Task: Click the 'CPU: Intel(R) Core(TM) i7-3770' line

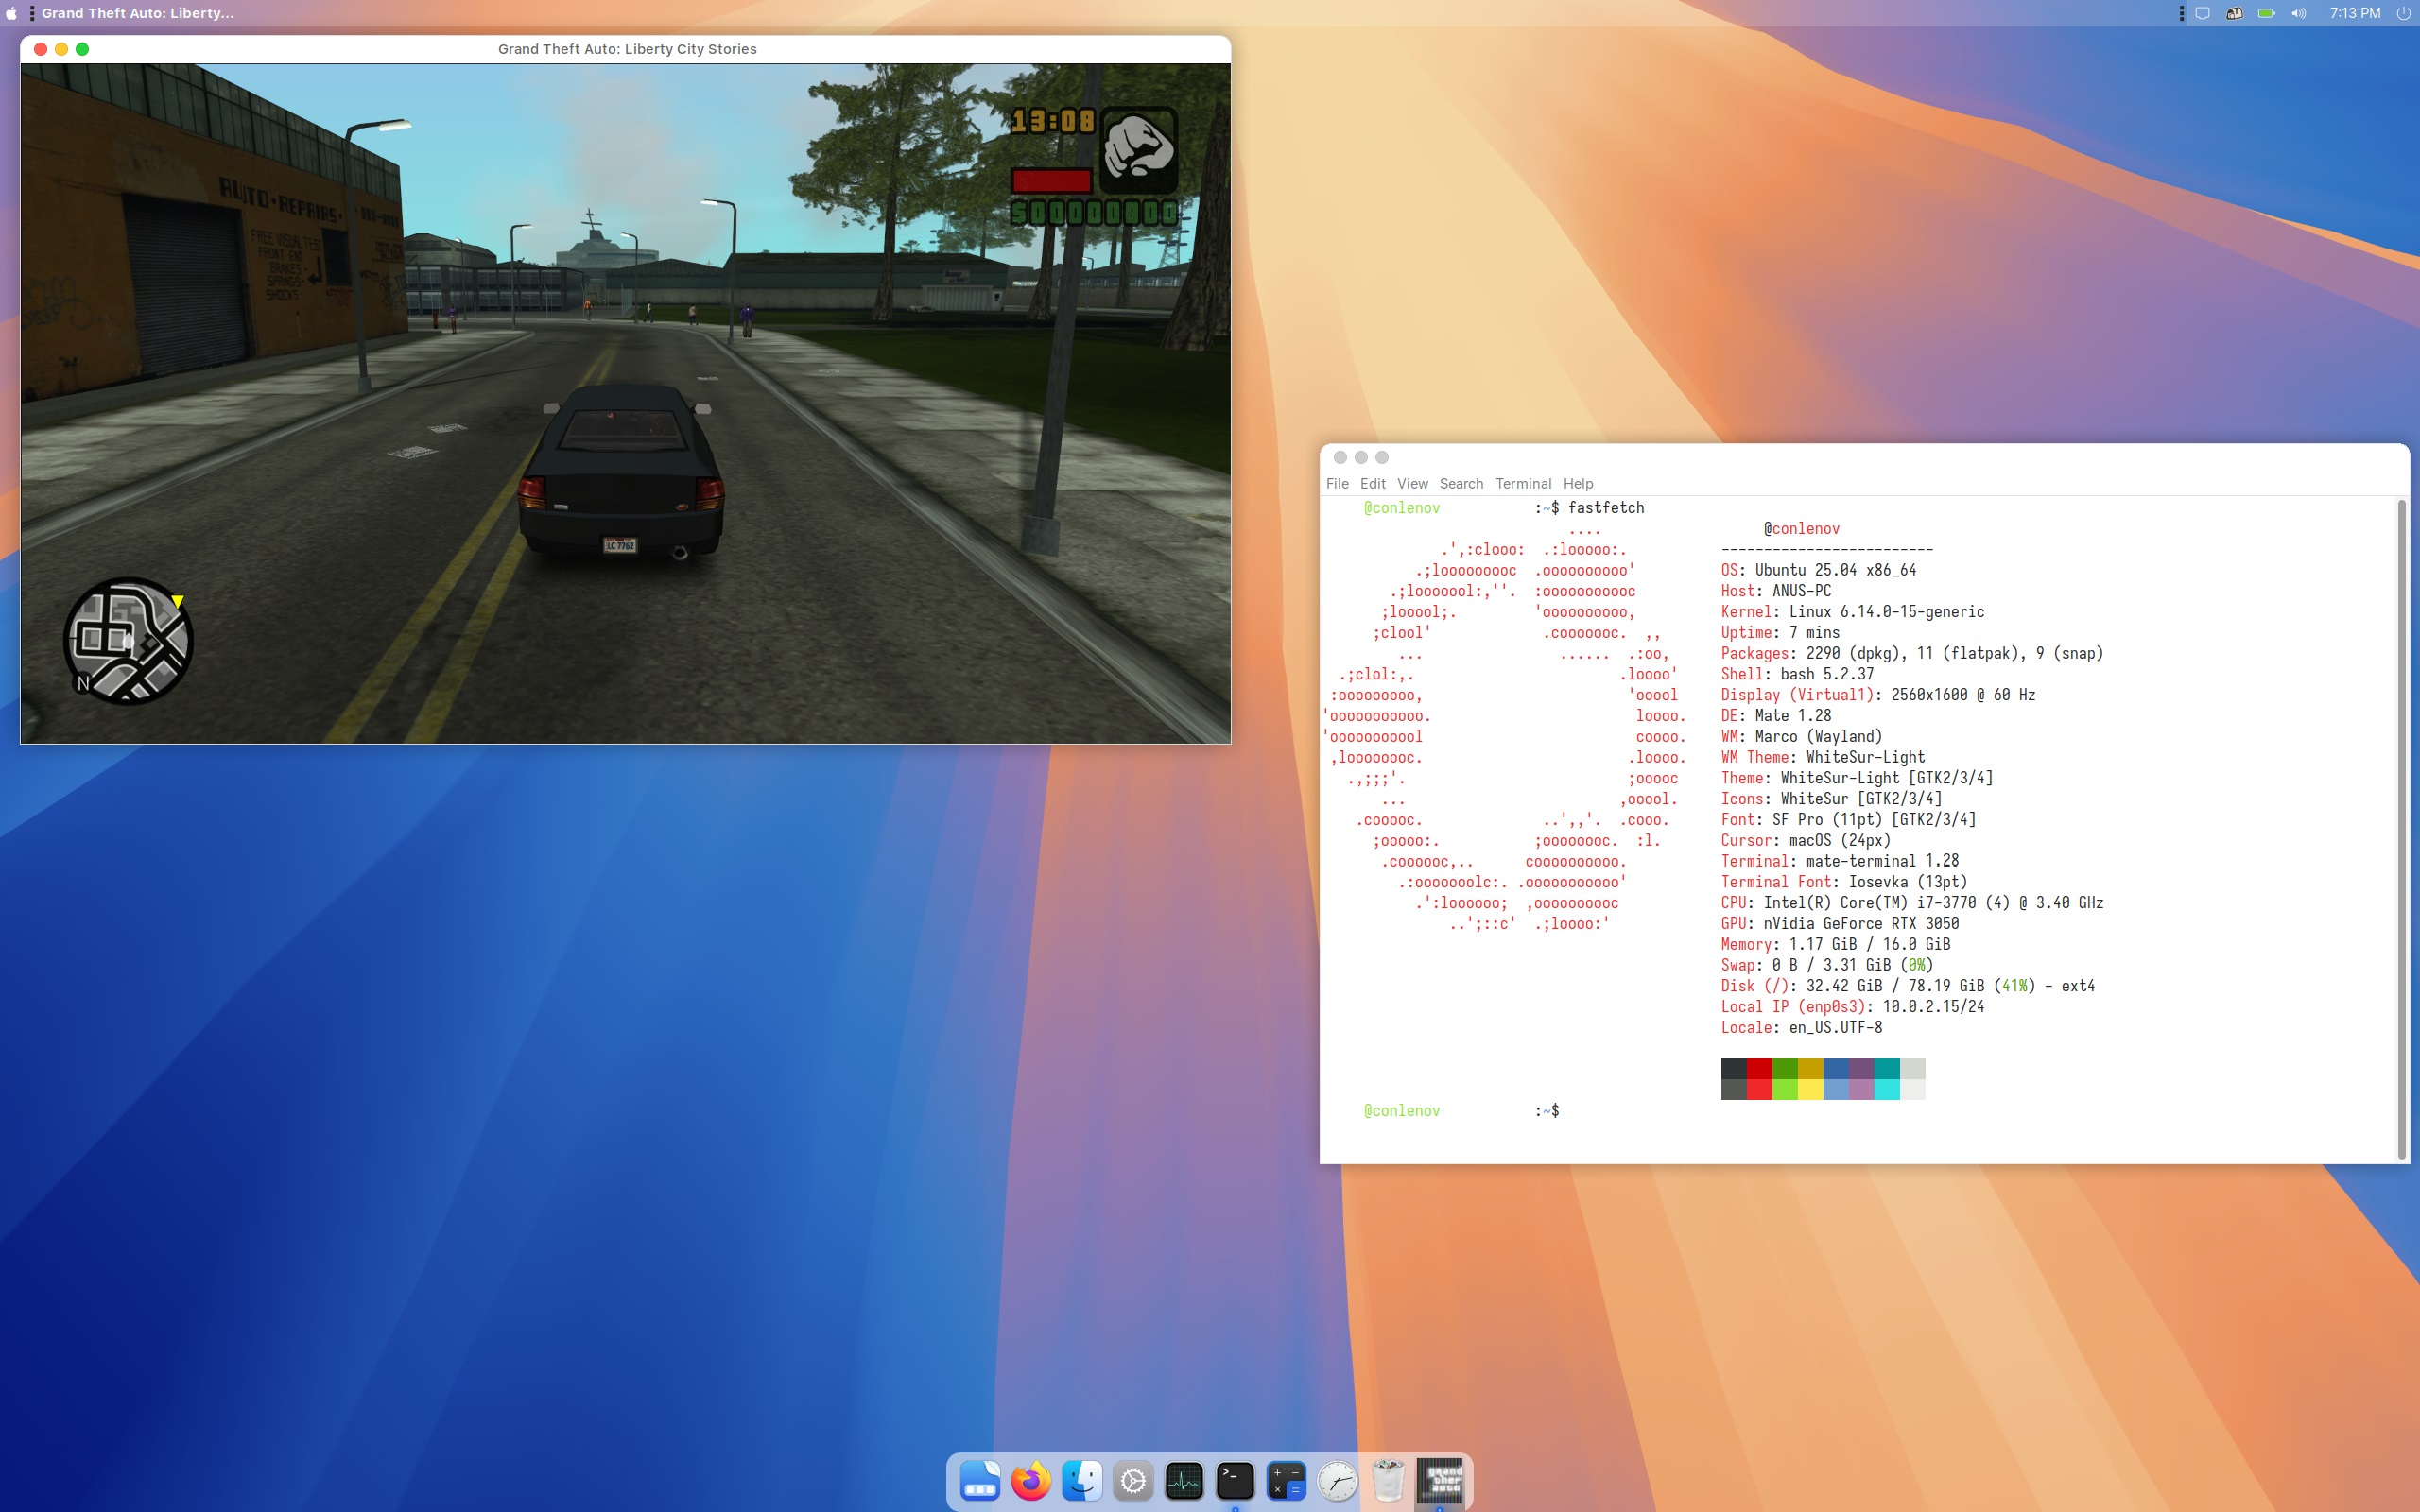Action: pyautogui.click(x=1912, y=903)
